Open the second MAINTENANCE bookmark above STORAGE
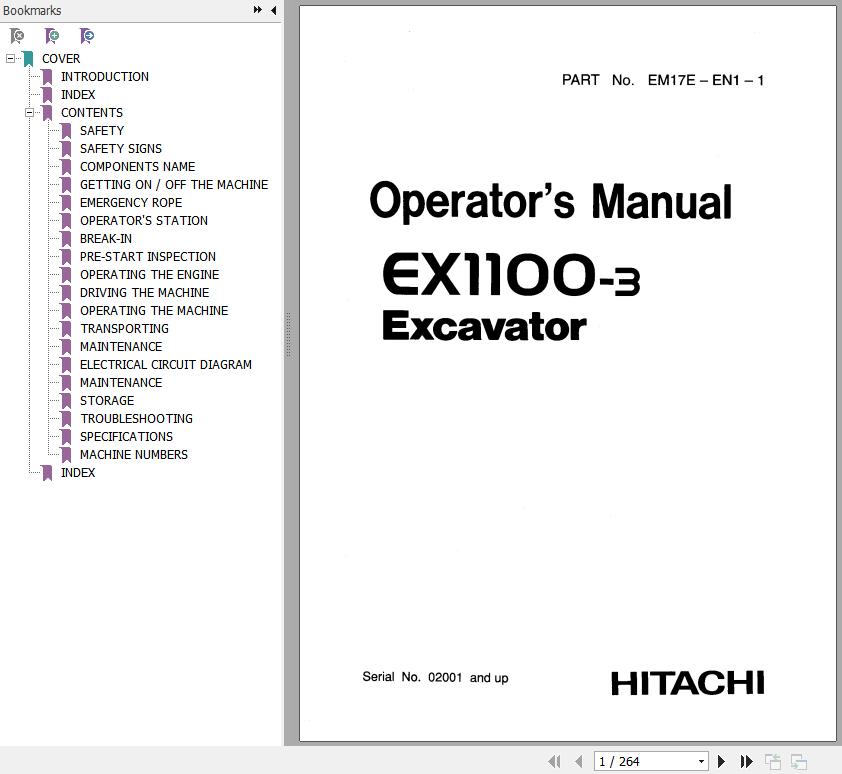 (121, 382)
